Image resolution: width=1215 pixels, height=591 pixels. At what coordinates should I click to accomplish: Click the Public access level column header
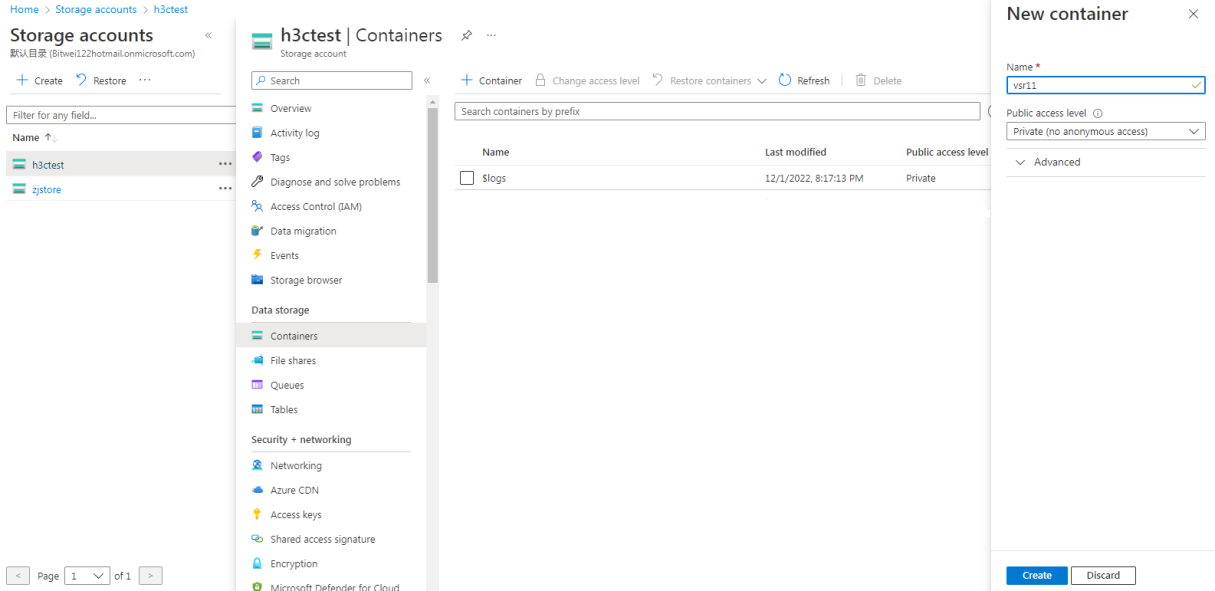tap(947, 152)
